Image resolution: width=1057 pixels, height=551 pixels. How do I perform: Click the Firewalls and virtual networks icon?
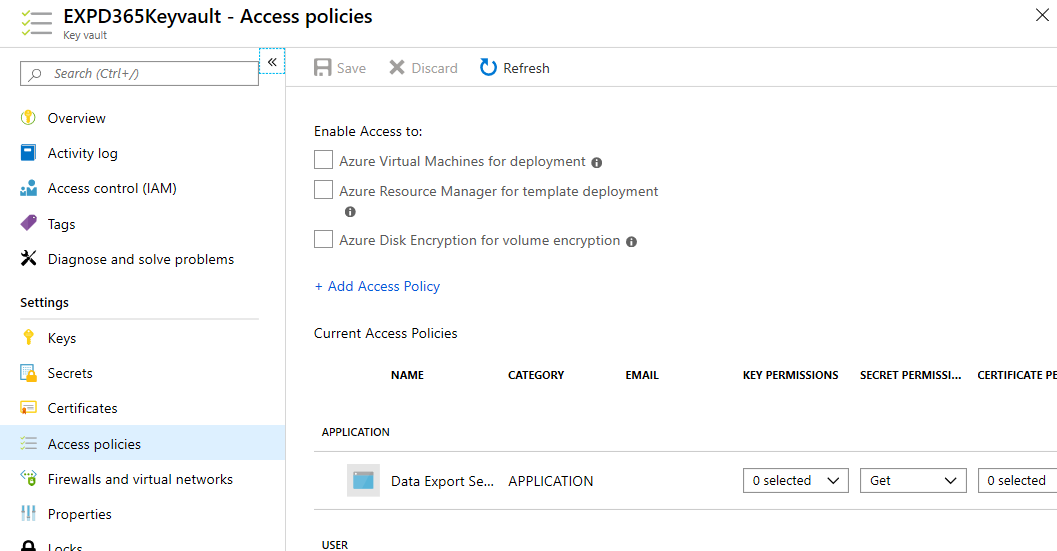pyautogui.click(x=28, y=479)
